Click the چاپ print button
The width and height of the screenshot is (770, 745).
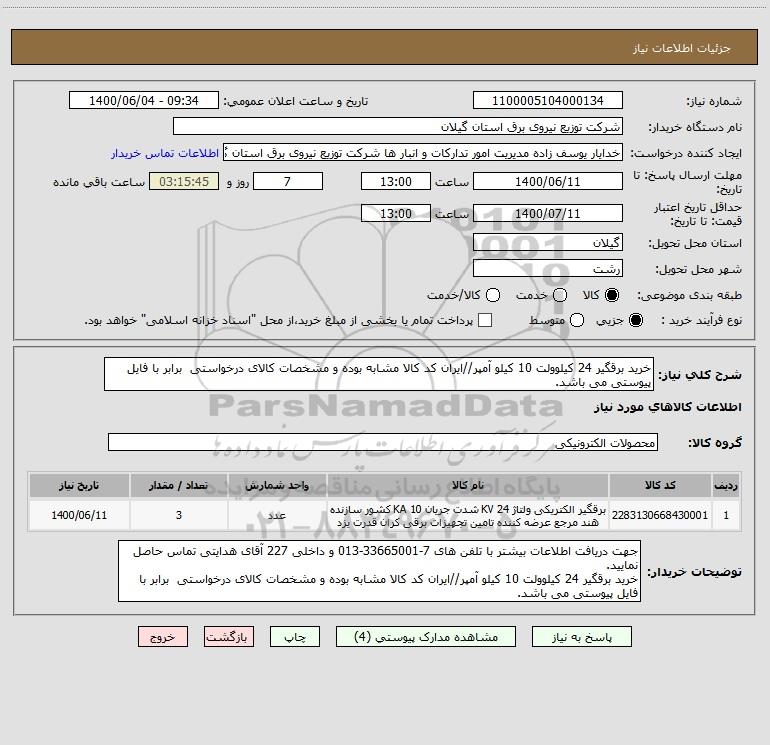295,637
